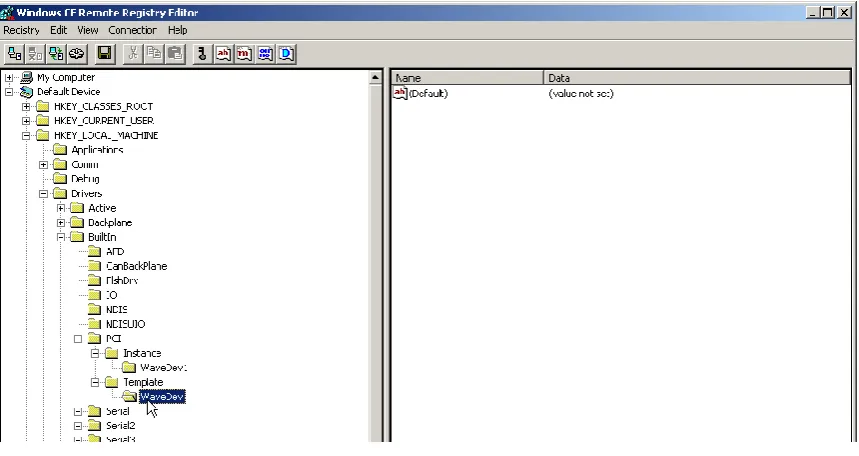Image resolution: width=859 pixels, height=456 pixels.
Task: Click the Default Device icon in tree
Action: 26,92
